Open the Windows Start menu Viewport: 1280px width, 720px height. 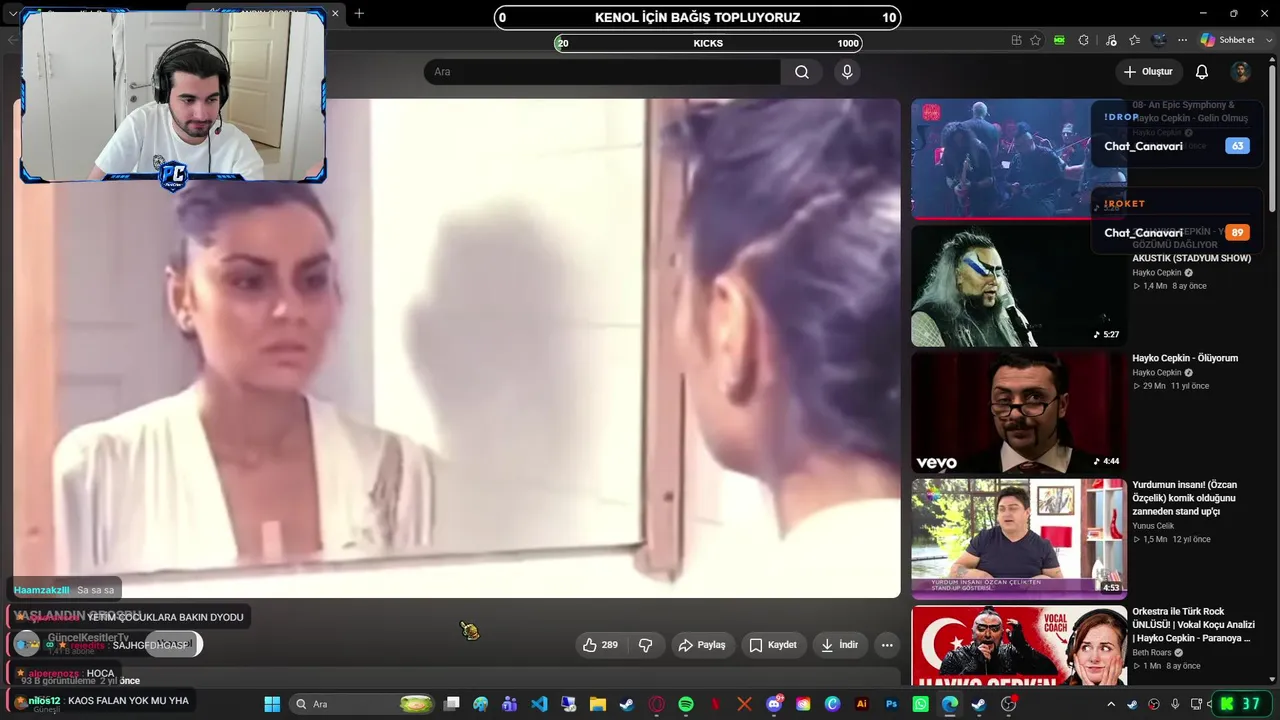click(x=272, y=704)
